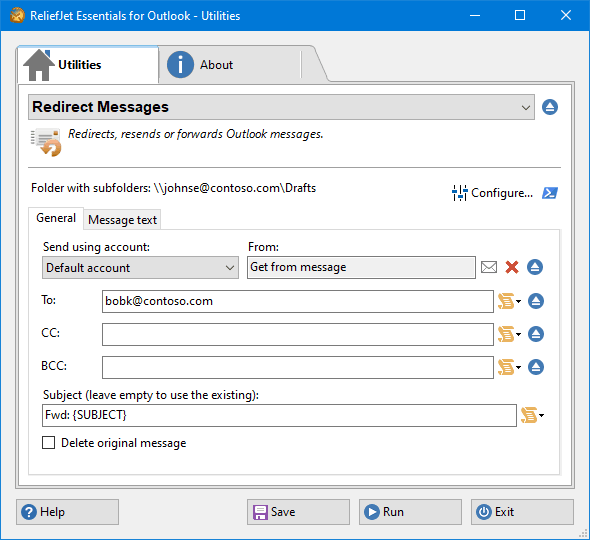This screenshot has height=540, width=590.
Task: Switch to the Message text tab
Action: [x=122, y=220]
